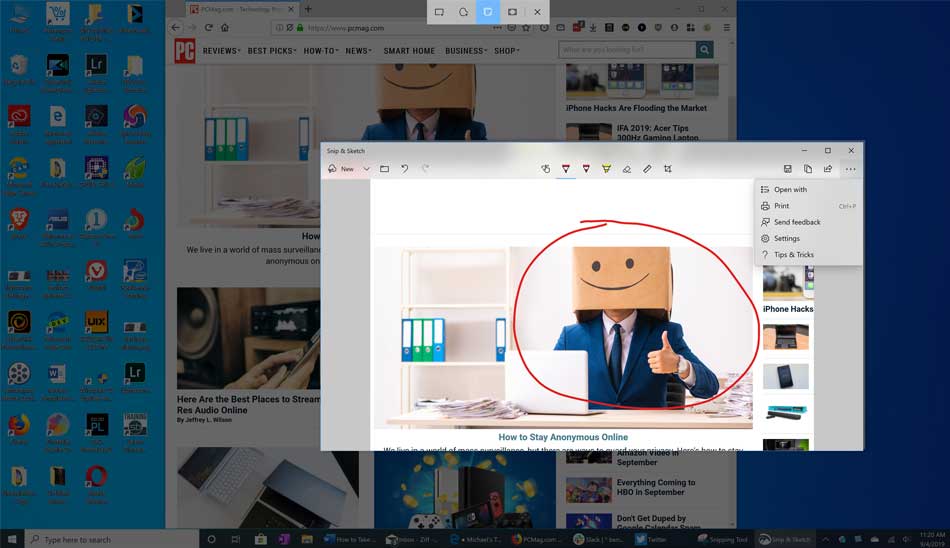This screenshot has width=950, height=548.
Task: Open the See more ellipsis menu
Action: tap(851, 169)
